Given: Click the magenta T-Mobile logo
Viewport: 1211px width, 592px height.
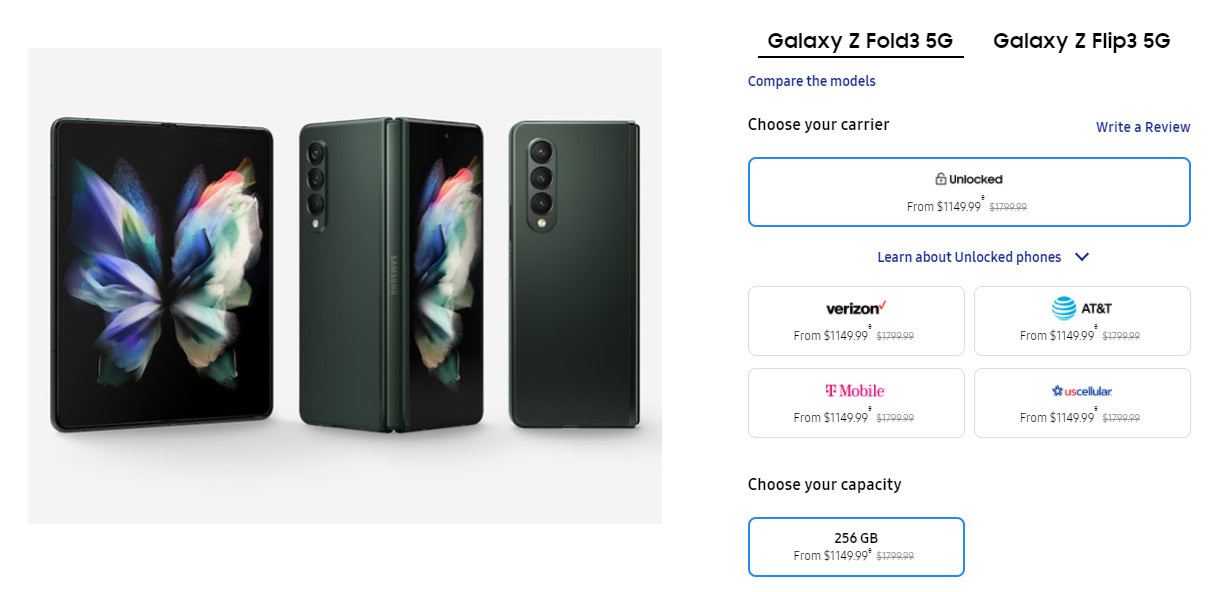Looking at the screenshot, I should [855, 390].
